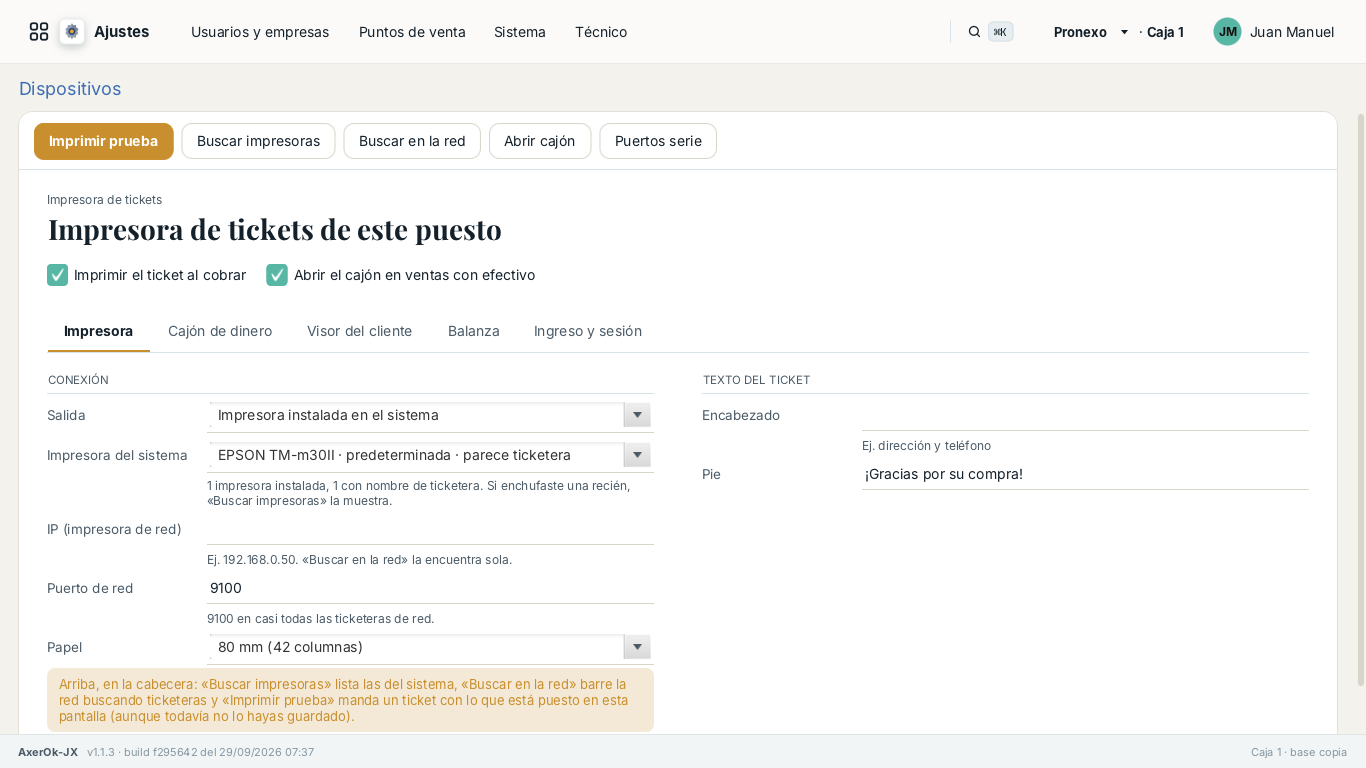1366x768 pixels.
Task: Click the Imprimir prueba button
Action: (104, 141)
